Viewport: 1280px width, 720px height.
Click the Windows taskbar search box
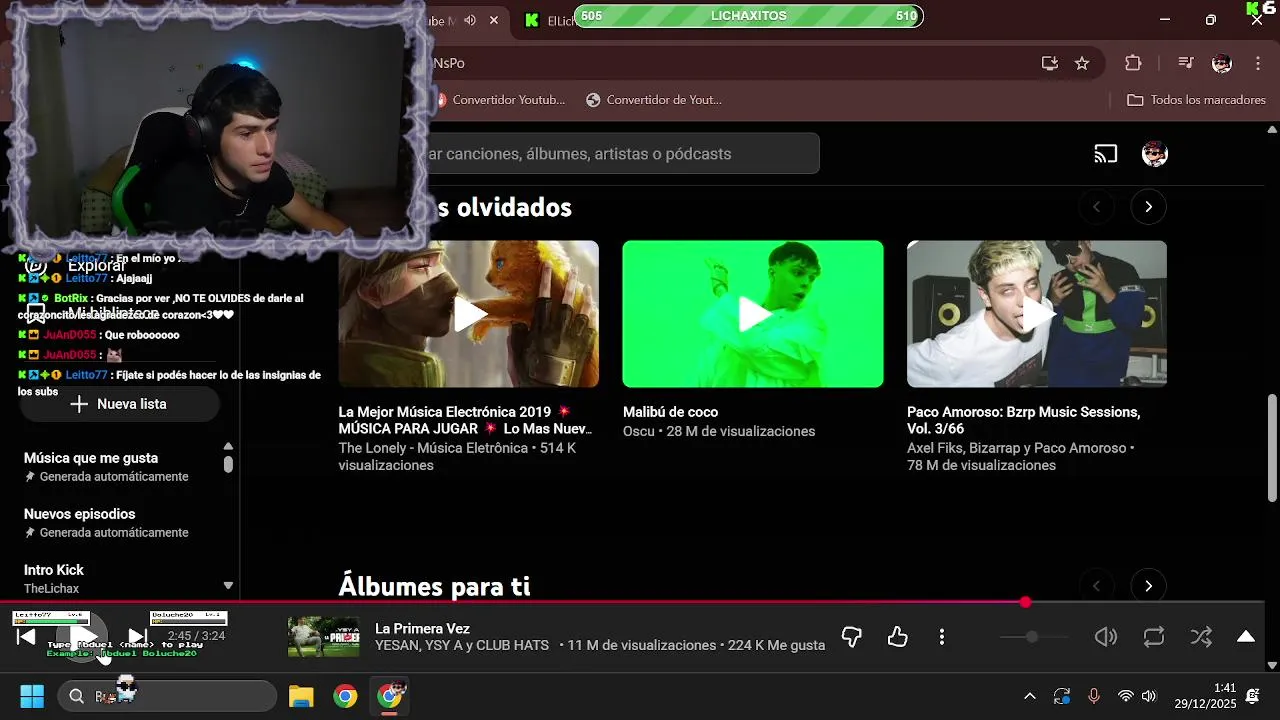click(x=167, y=696)
